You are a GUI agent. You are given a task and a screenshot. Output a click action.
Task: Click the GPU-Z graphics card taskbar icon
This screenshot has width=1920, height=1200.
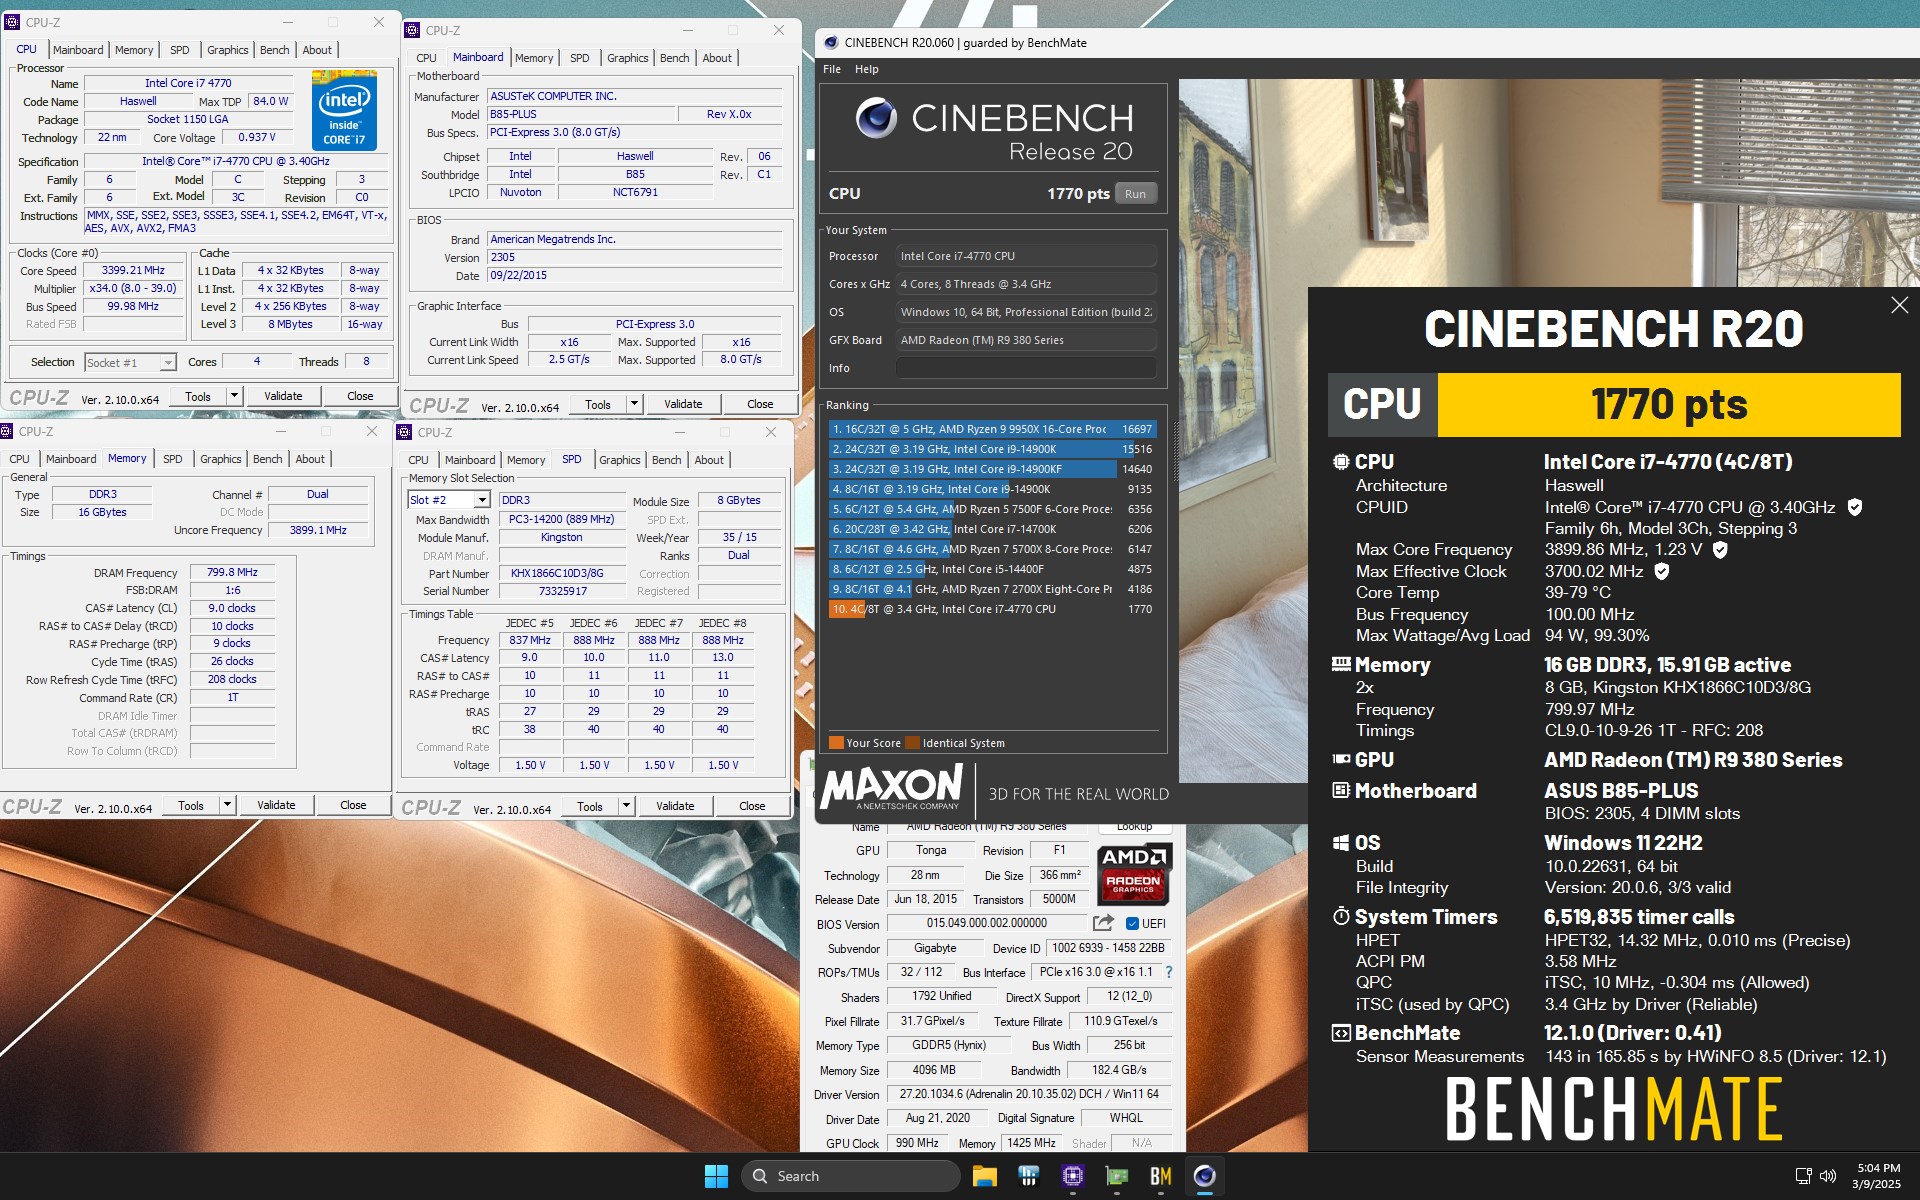[1116, 1176]
